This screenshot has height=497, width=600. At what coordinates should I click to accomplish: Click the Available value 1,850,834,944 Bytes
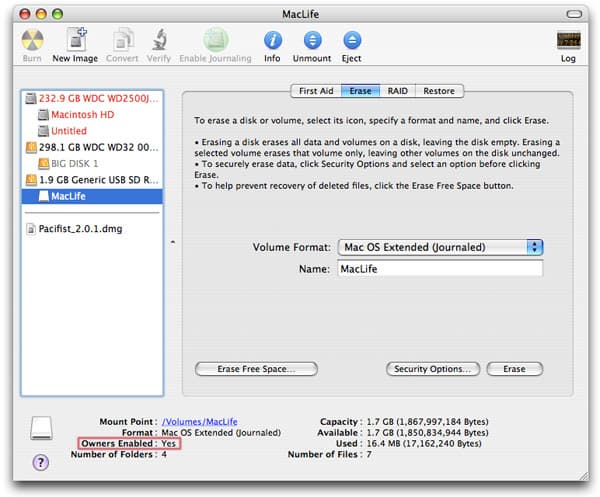pos(427,433)
